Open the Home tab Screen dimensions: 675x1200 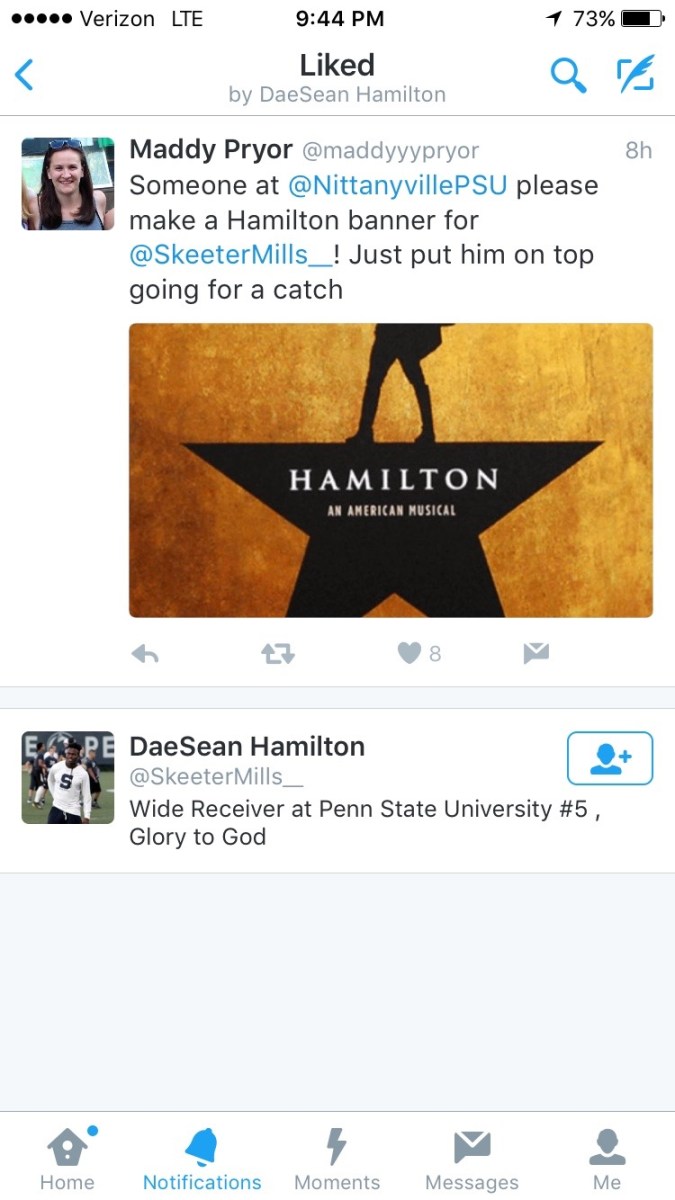(x=67, y=1158)
